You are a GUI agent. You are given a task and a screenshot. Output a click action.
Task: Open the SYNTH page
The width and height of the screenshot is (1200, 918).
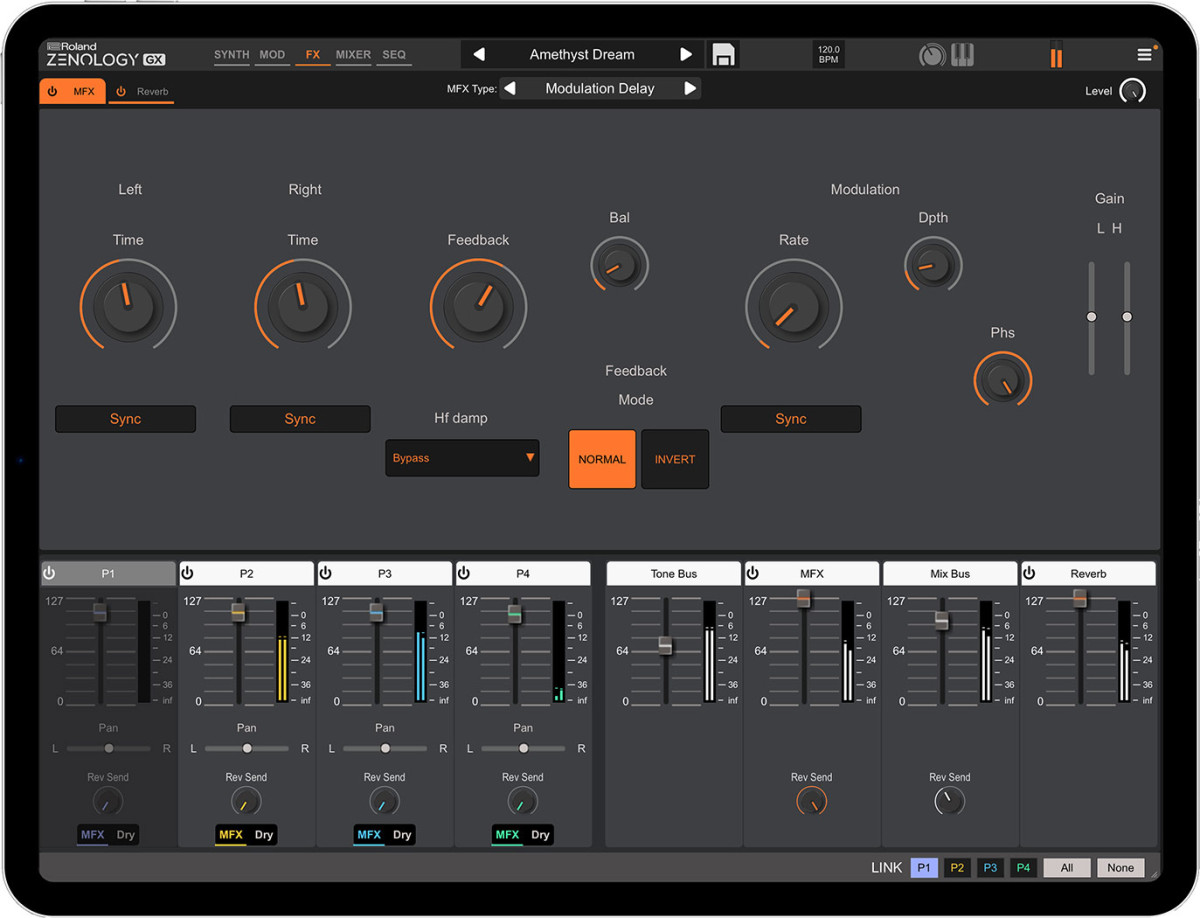coord(232,55)
